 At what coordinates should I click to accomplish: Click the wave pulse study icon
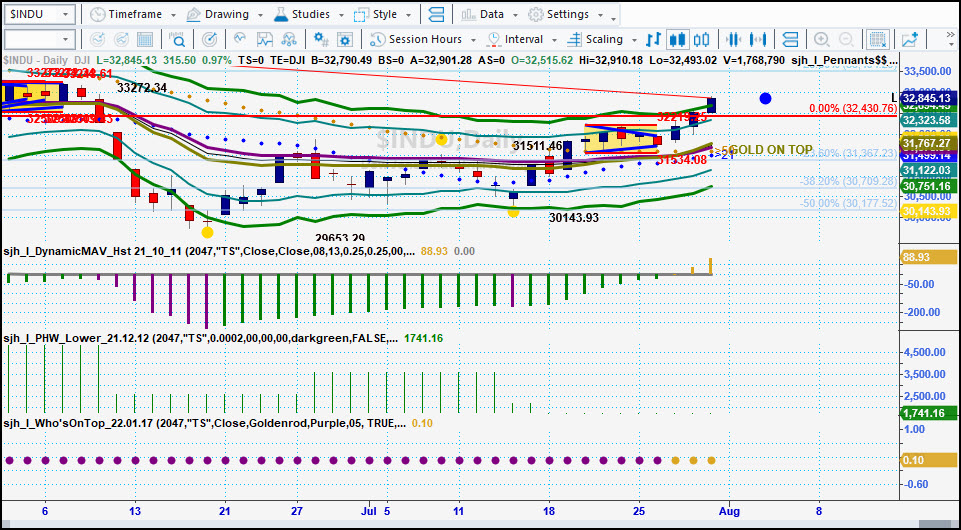click(x=240, y=40)
